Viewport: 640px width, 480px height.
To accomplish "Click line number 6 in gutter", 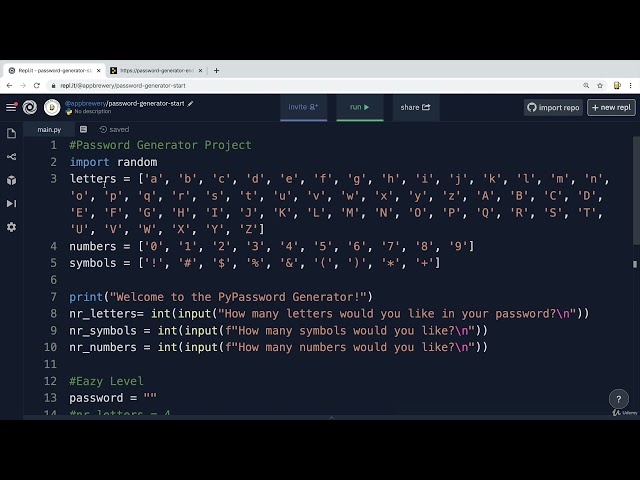I will [x=53, y=280].
